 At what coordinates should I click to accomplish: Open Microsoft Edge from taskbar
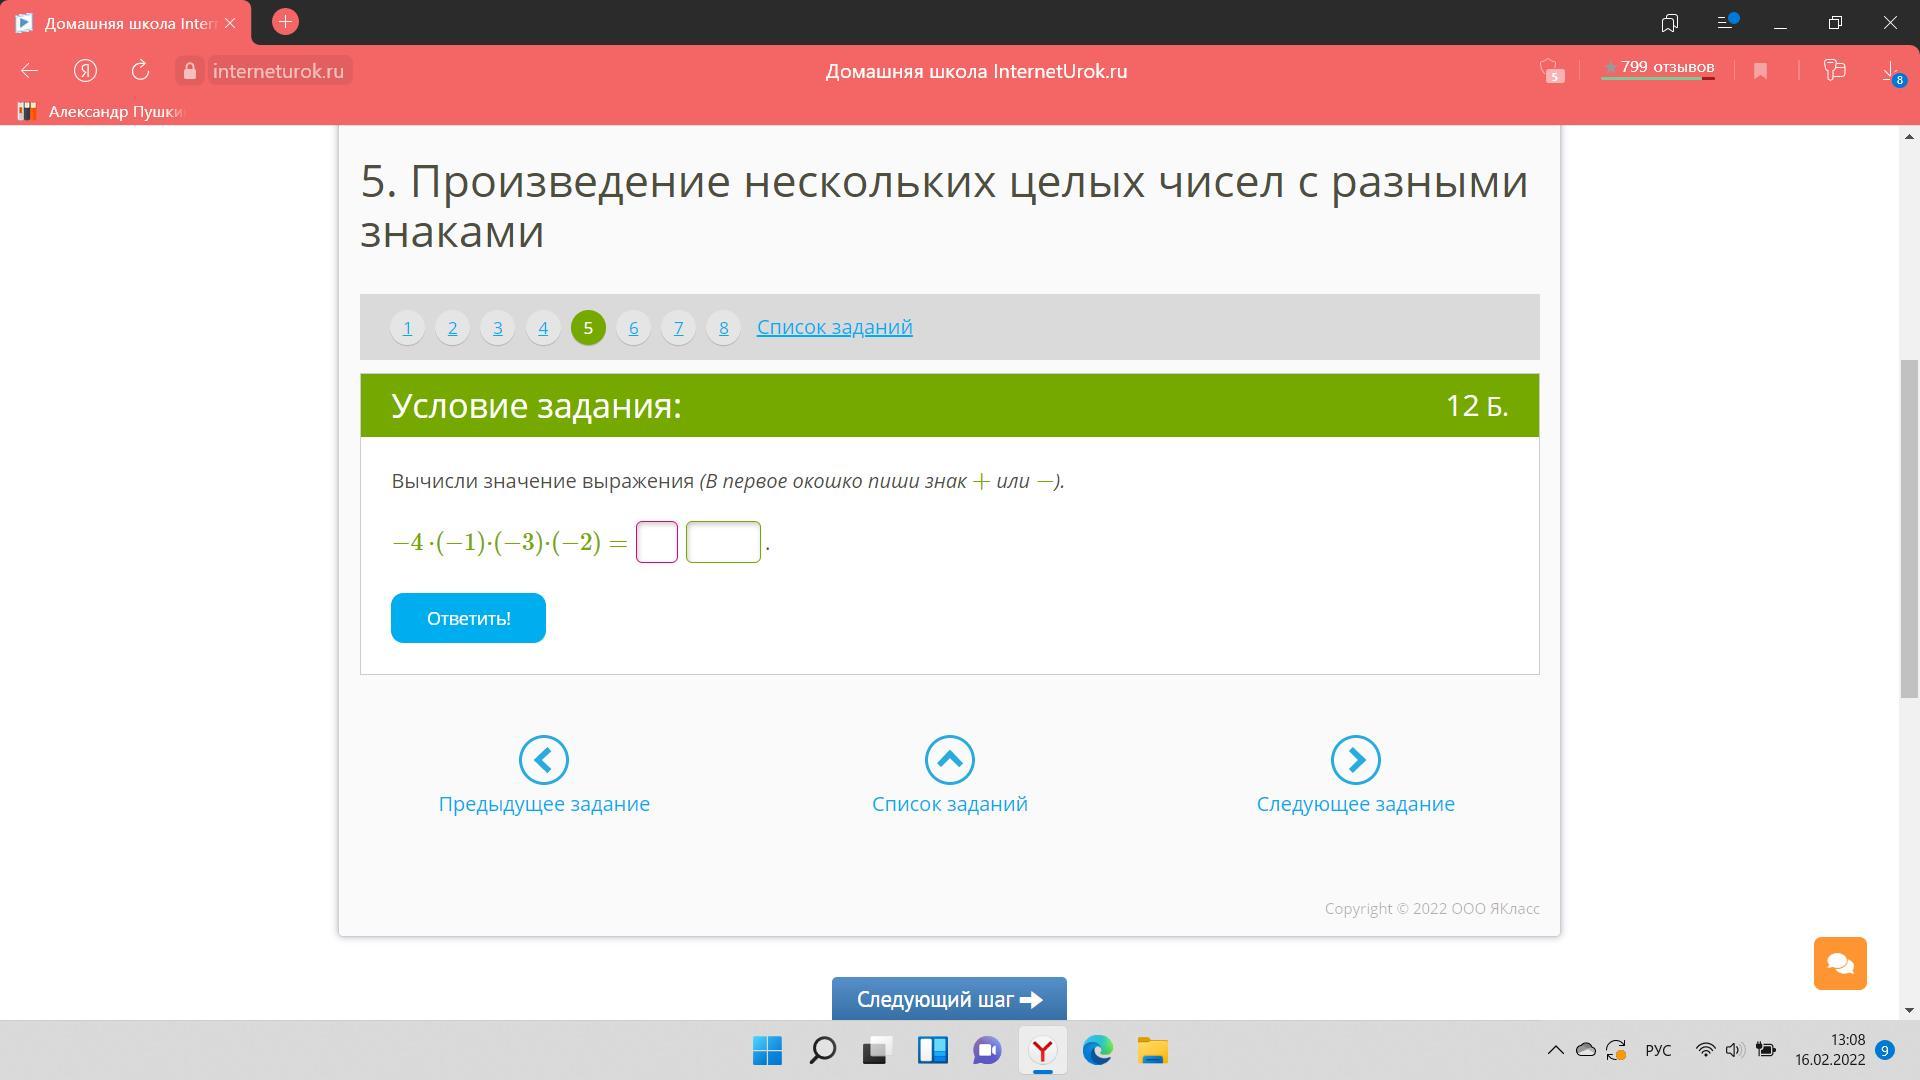click(1097, 1050)
